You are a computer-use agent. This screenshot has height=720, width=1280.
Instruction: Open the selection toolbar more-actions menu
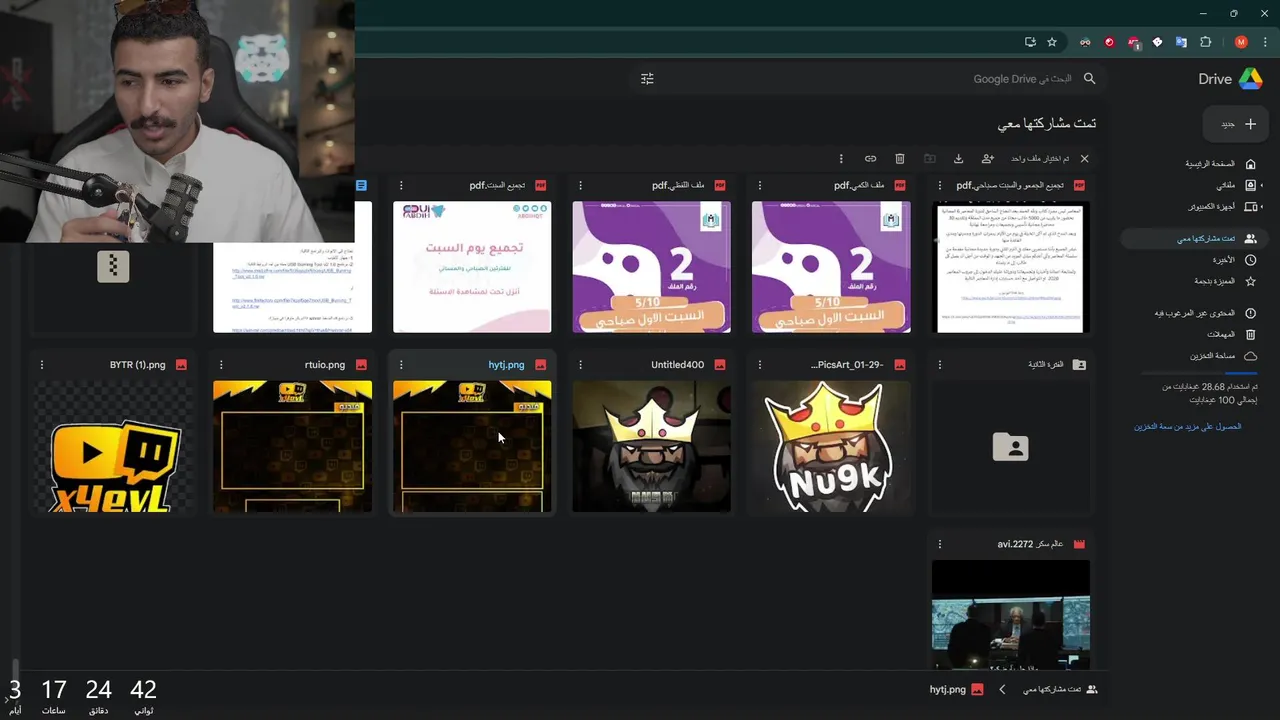click(841, 159)
